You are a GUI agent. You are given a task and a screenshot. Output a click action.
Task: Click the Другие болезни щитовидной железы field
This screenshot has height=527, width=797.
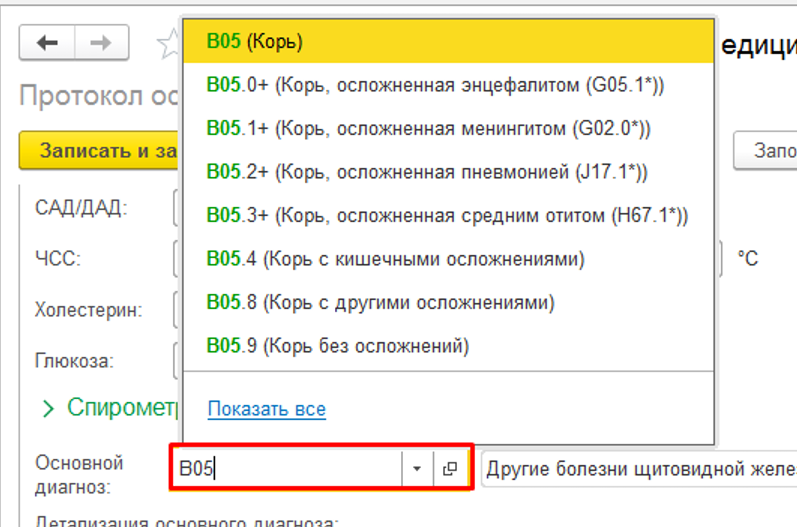tap(638, 469)
